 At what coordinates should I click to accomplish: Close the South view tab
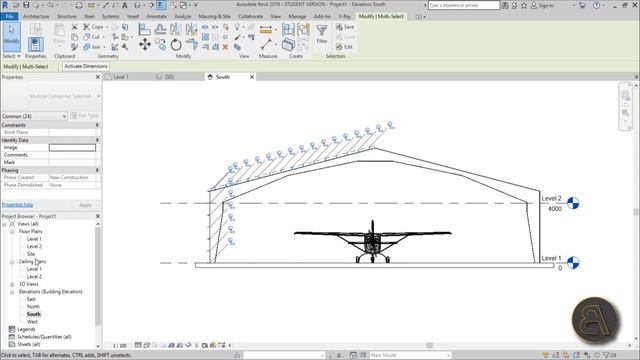(252, 77)
